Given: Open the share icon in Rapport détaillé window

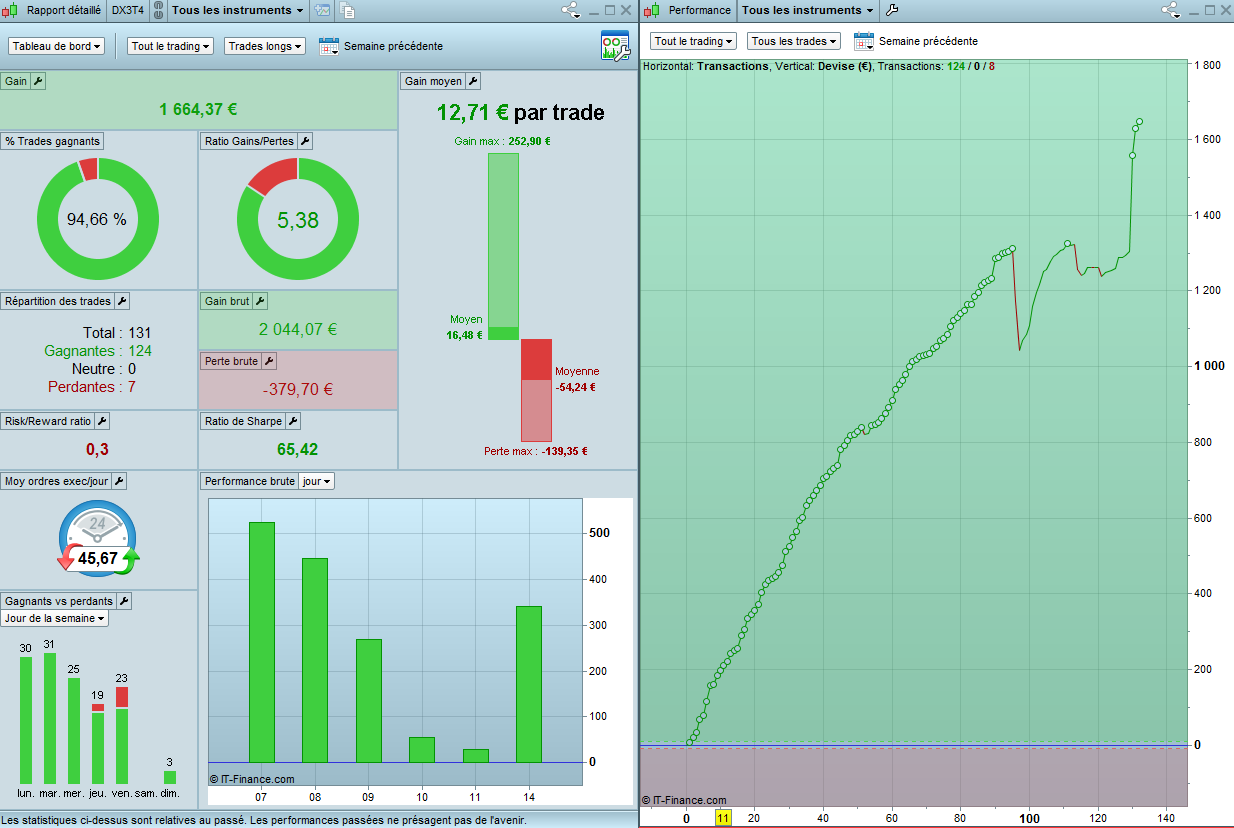Looking at the screenshot, I should pos(570,11).
